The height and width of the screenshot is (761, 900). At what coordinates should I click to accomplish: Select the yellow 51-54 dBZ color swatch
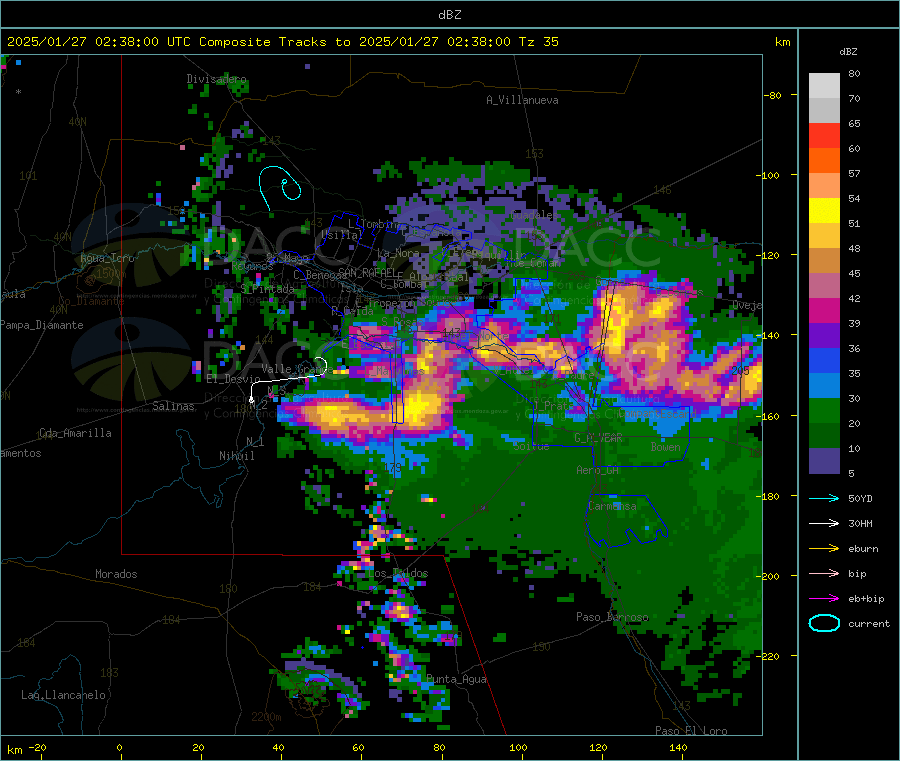824,211
